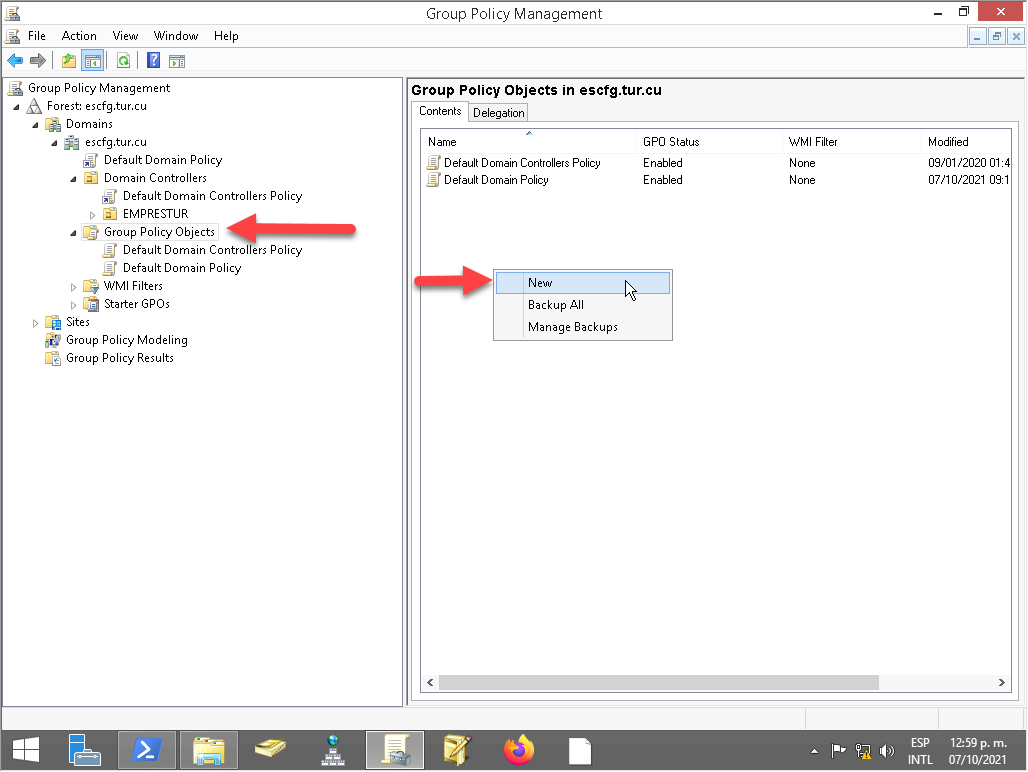Open the View menu
The height and width of the screenshot is (772, 1028).
click(x=125, y=36)
